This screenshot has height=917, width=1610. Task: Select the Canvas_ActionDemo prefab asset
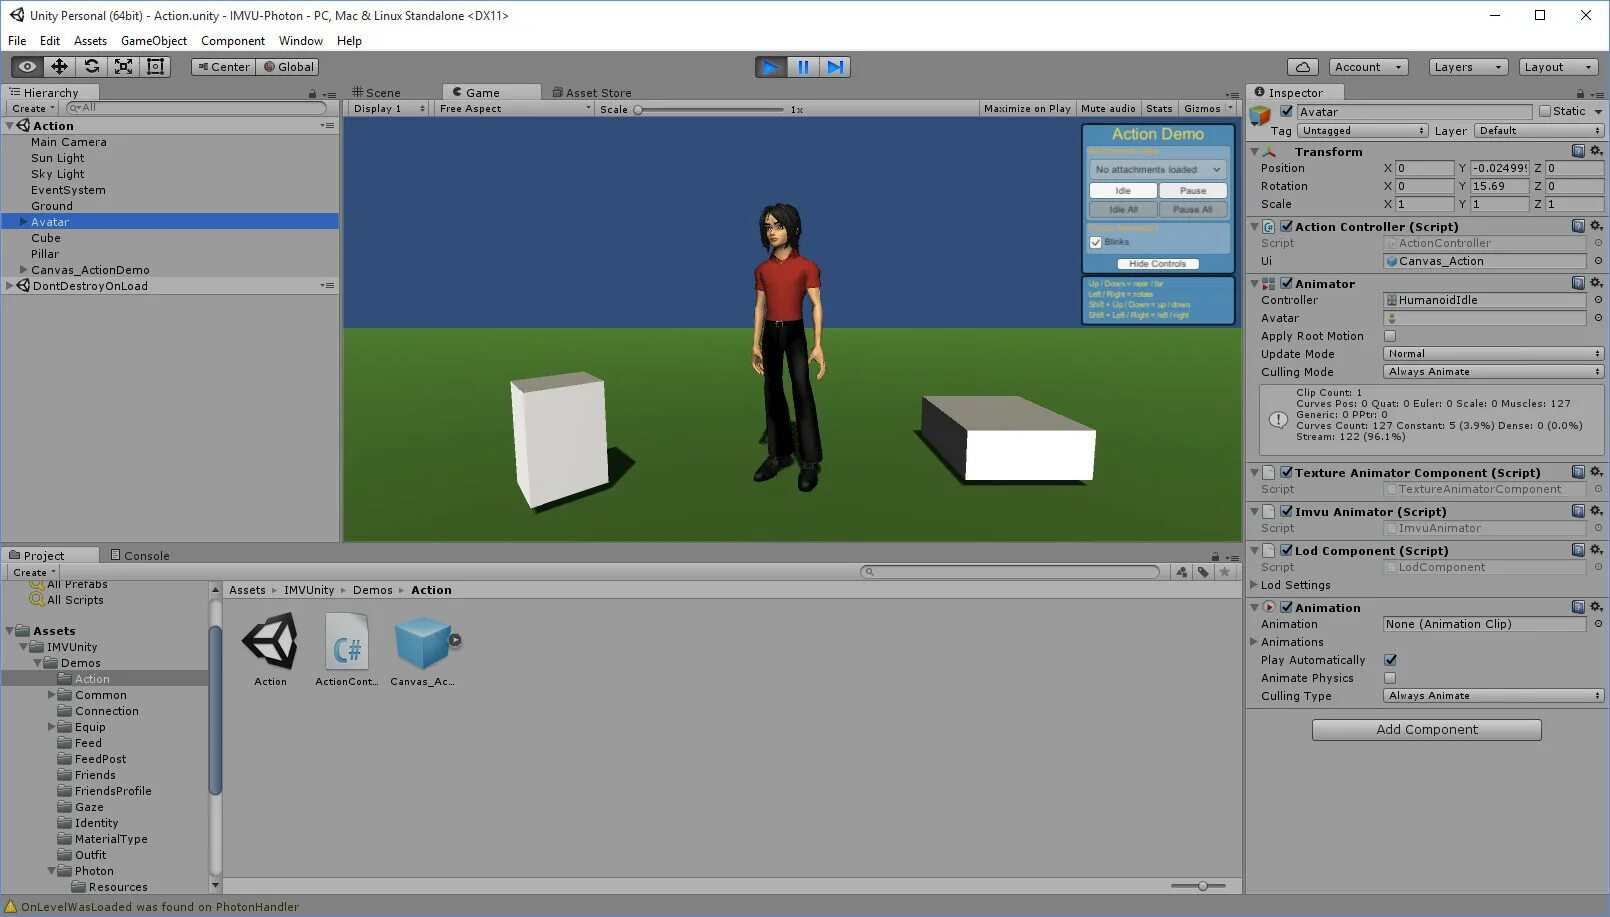pyautogui.click(x=423, y=643)
